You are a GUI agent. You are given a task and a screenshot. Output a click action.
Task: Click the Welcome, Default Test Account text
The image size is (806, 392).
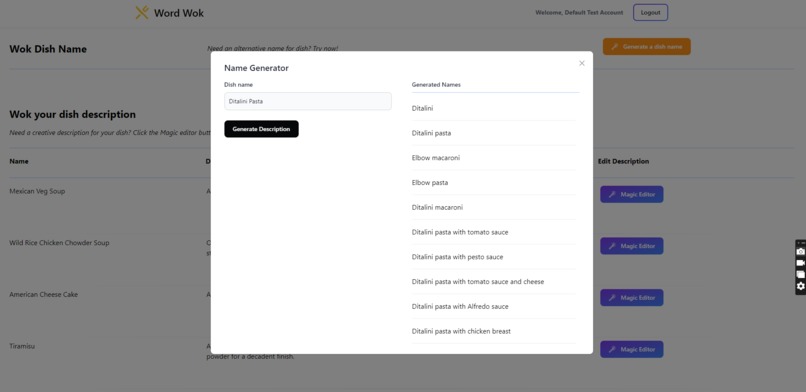point(579,13)
